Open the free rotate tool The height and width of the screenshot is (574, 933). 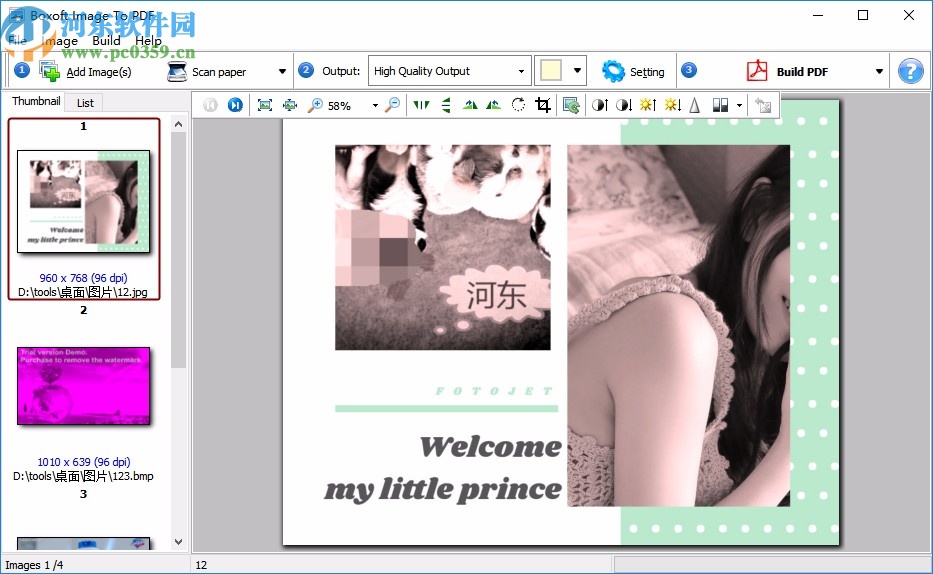[x=518, y=105]
